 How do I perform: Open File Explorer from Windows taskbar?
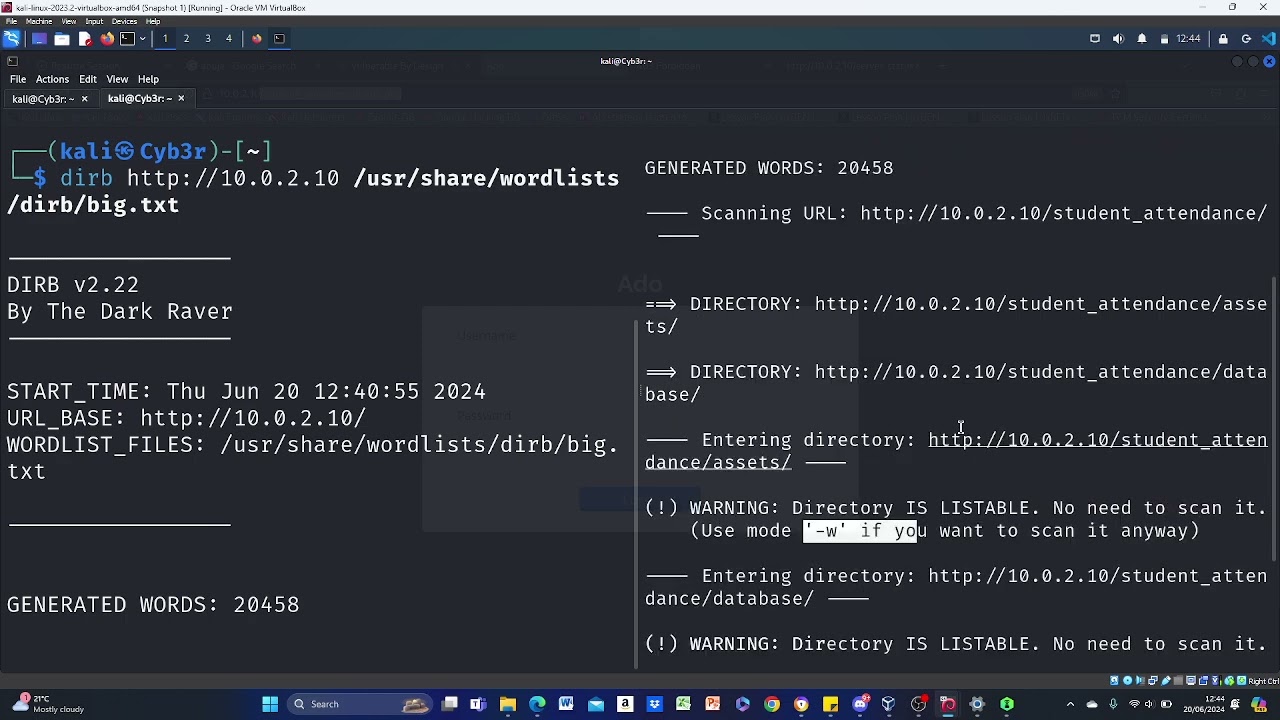[x=508, y=704]
